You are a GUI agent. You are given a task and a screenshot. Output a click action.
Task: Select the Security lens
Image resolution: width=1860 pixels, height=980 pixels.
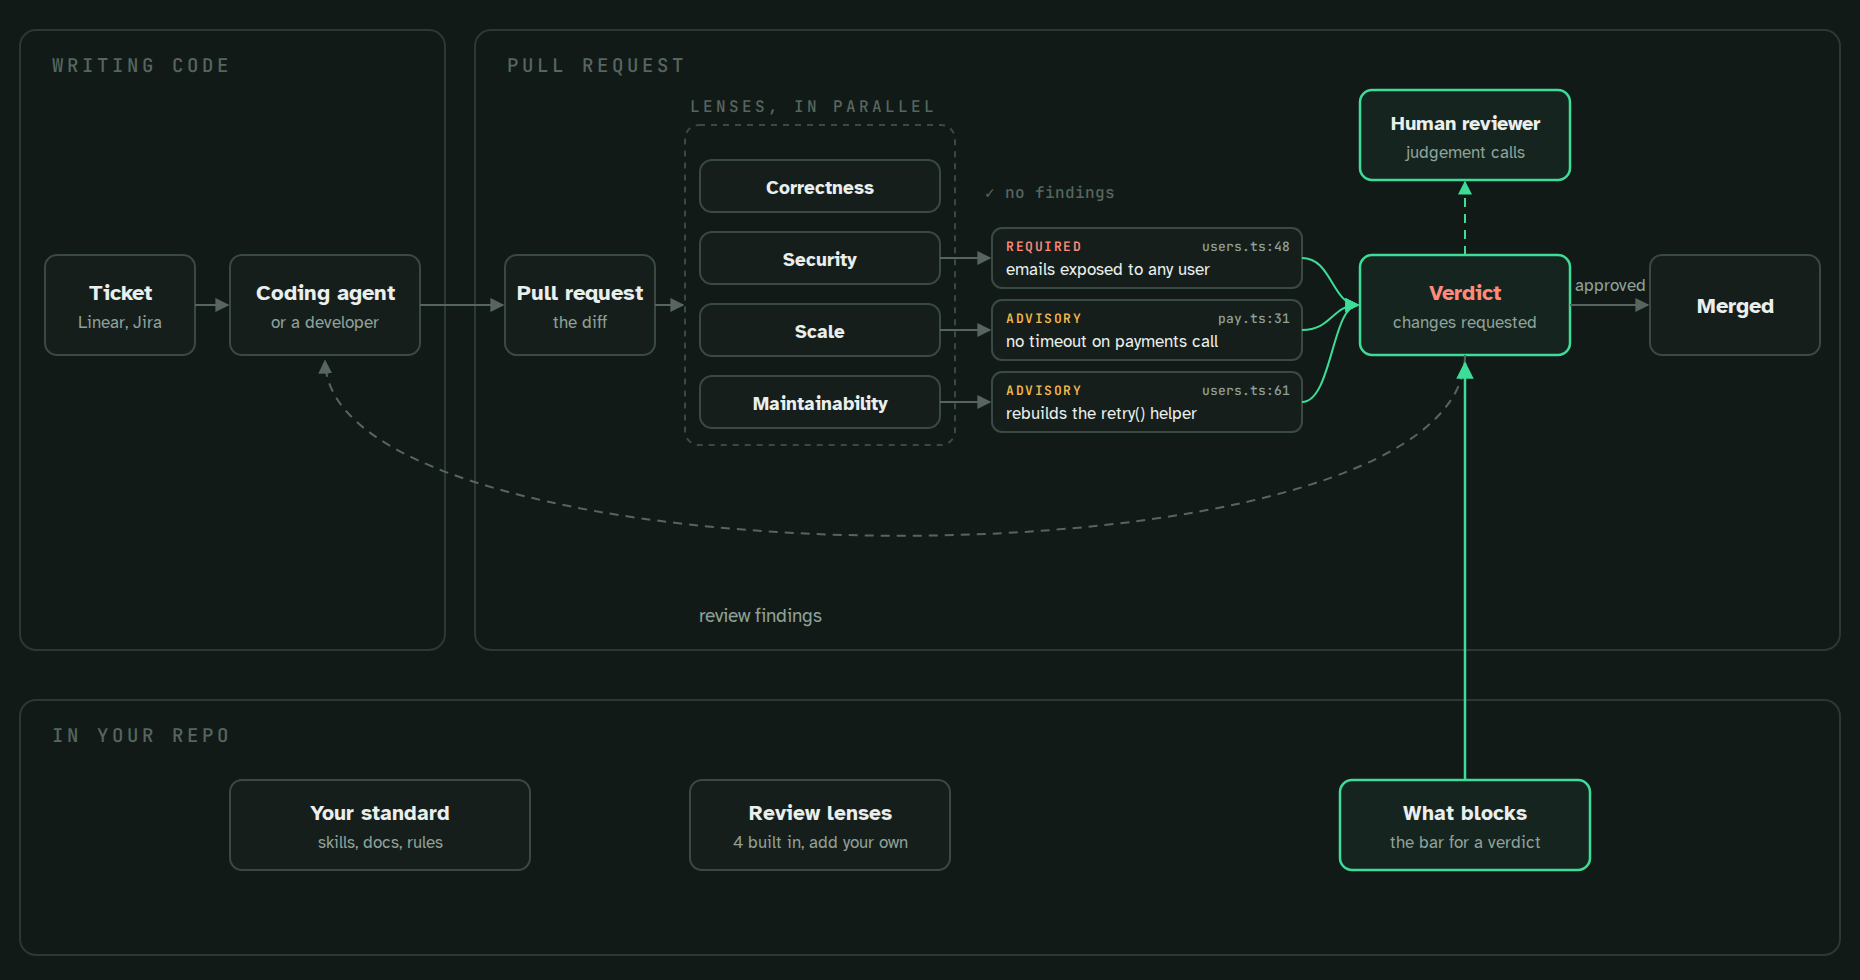pyautogui.click(x=820, y=258)
